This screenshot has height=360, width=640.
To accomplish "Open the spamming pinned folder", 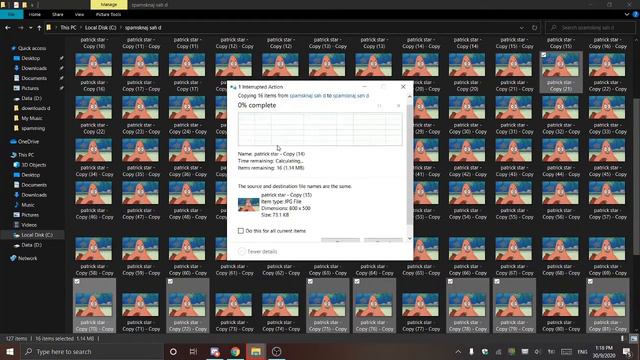I will click(33, 128).
